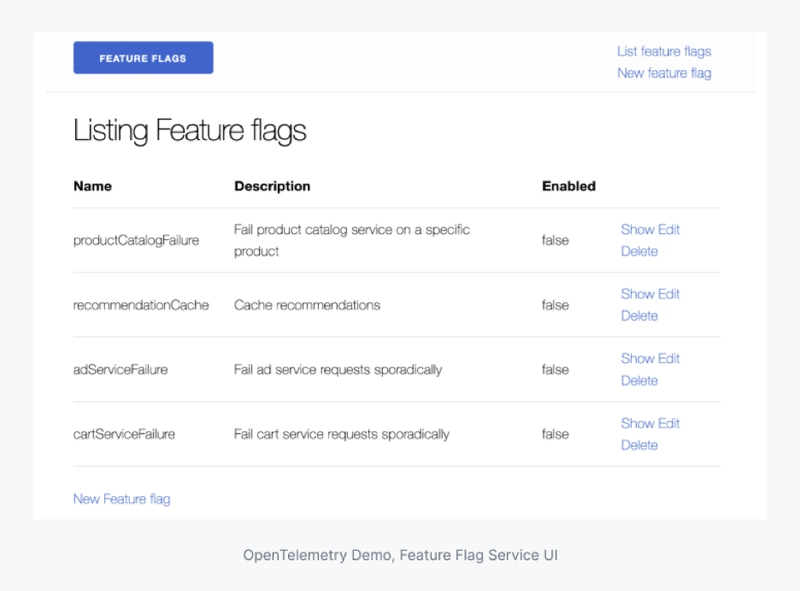Click 'Fail cart service requests sporadically' text
This screenshot has width=800, height=591.
341,435
